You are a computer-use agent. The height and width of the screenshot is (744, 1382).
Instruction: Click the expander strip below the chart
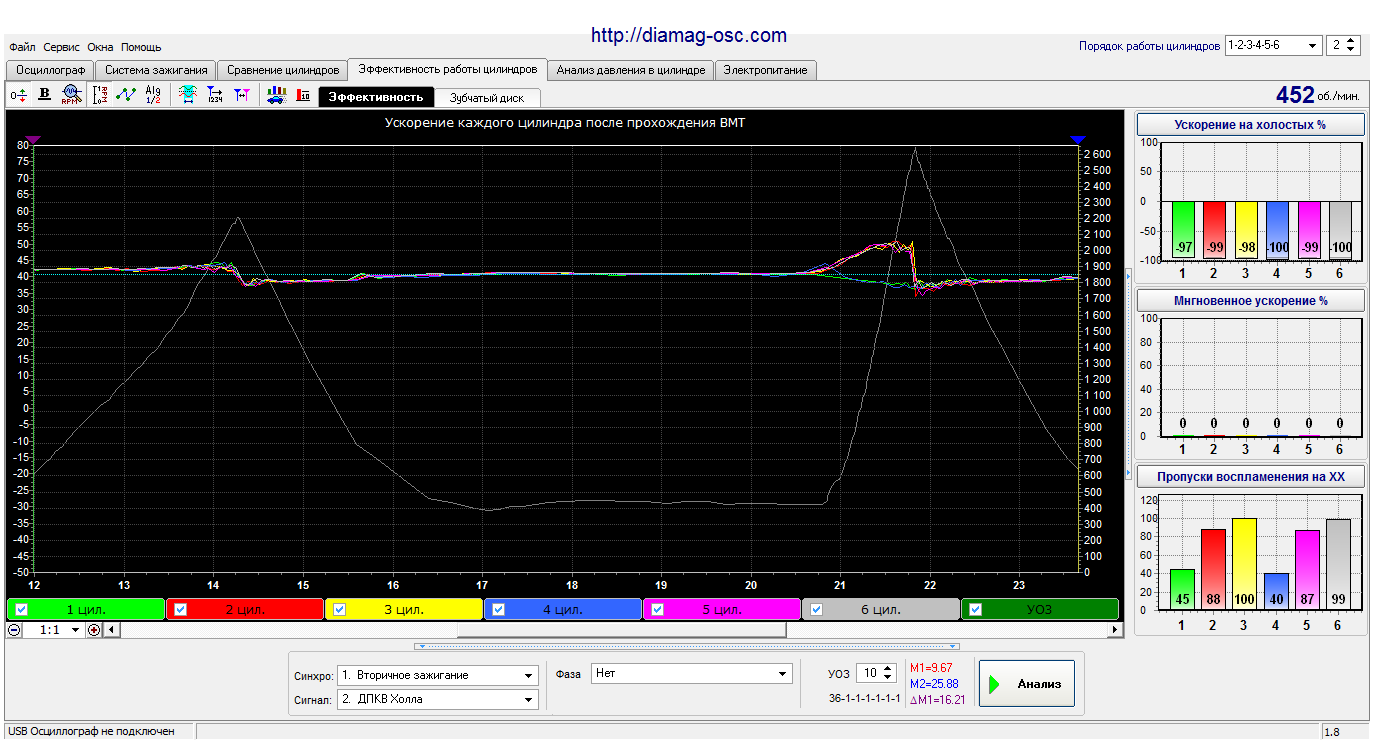point(687,646)
